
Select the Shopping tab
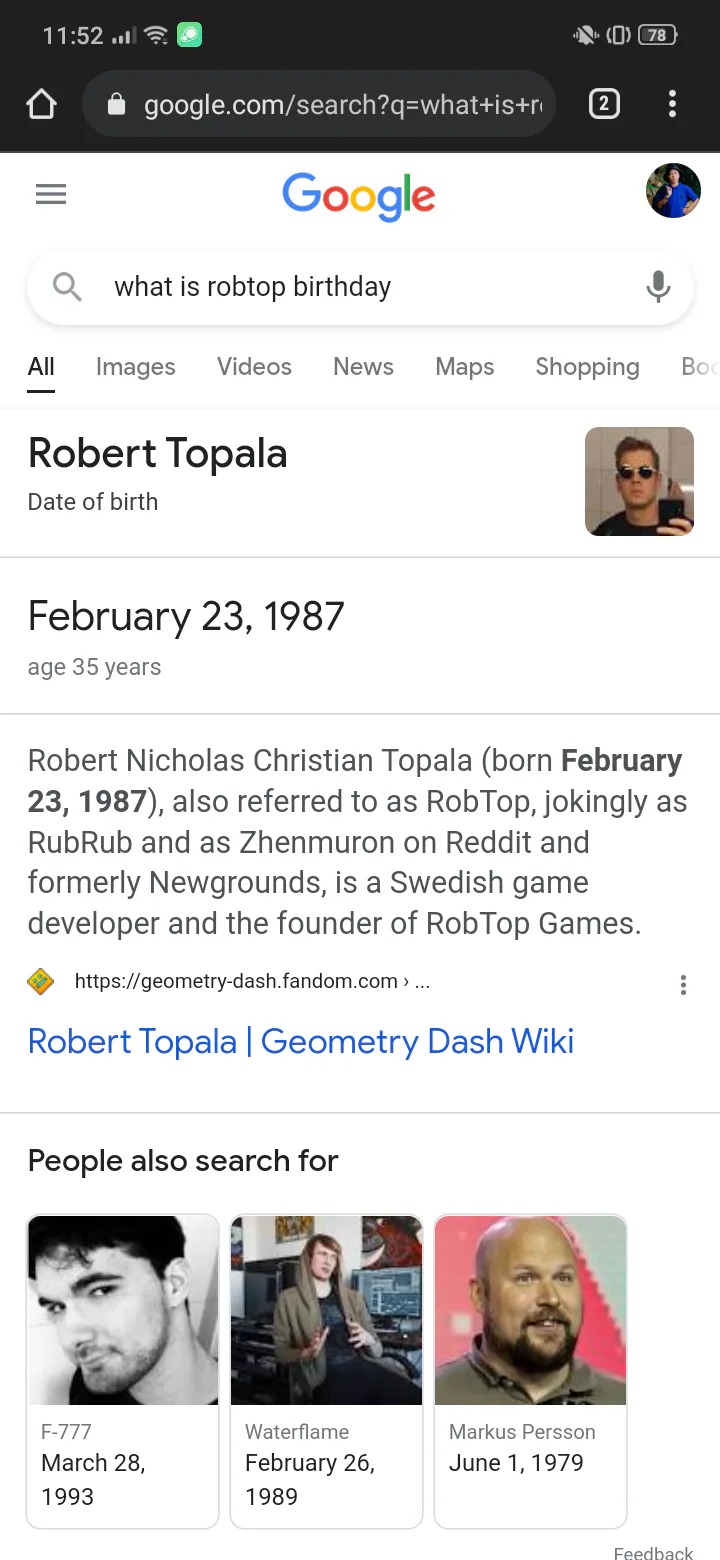[x=587, y=367]
